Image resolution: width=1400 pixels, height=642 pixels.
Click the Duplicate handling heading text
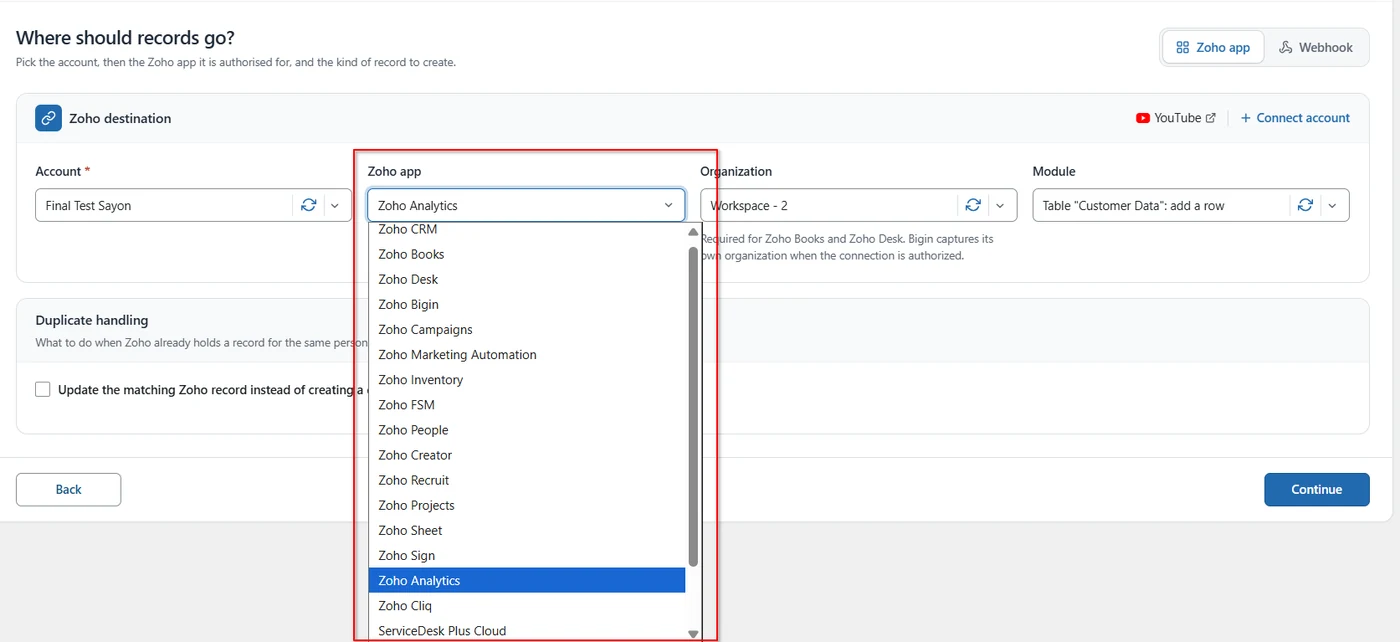(92, 320)
